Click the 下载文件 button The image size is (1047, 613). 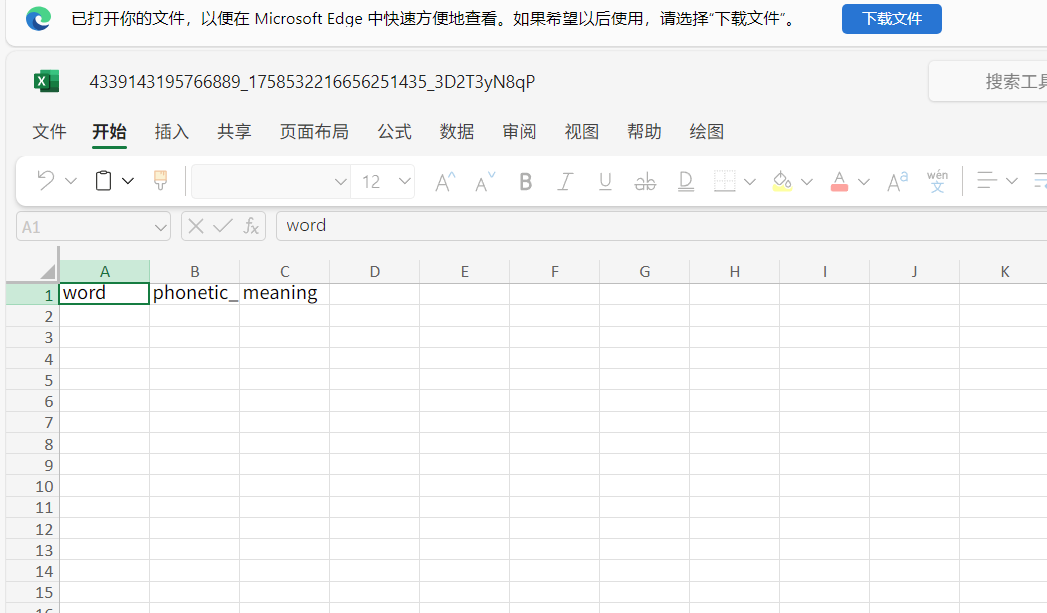(x=891, y=19)
